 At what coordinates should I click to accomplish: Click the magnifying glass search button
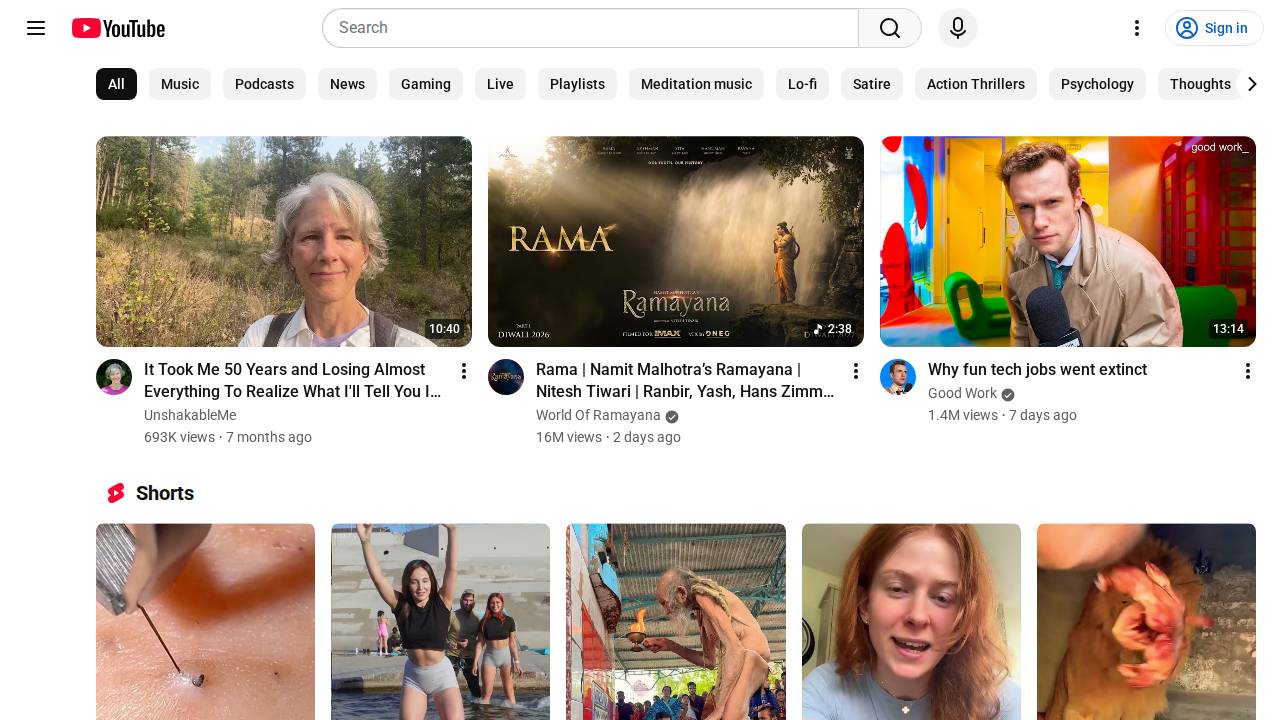(x=889, y=28)
